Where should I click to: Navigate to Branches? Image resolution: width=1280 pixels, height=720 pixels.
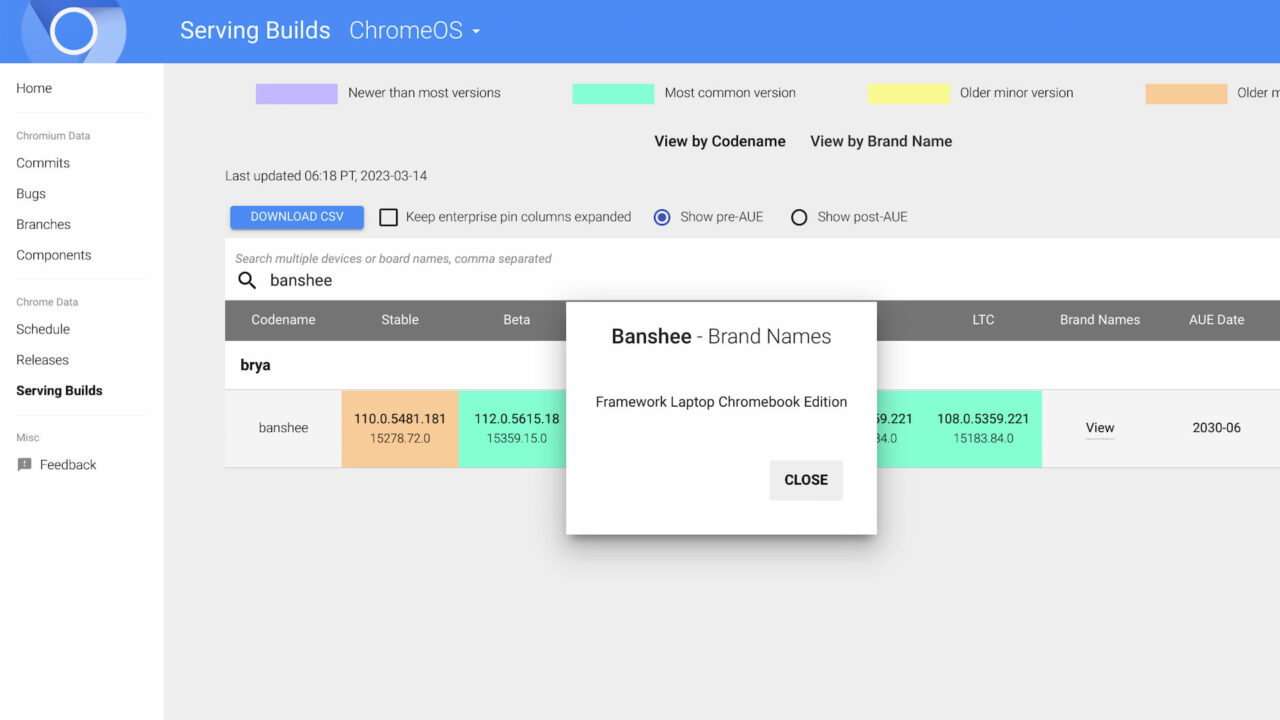point(43,224)
